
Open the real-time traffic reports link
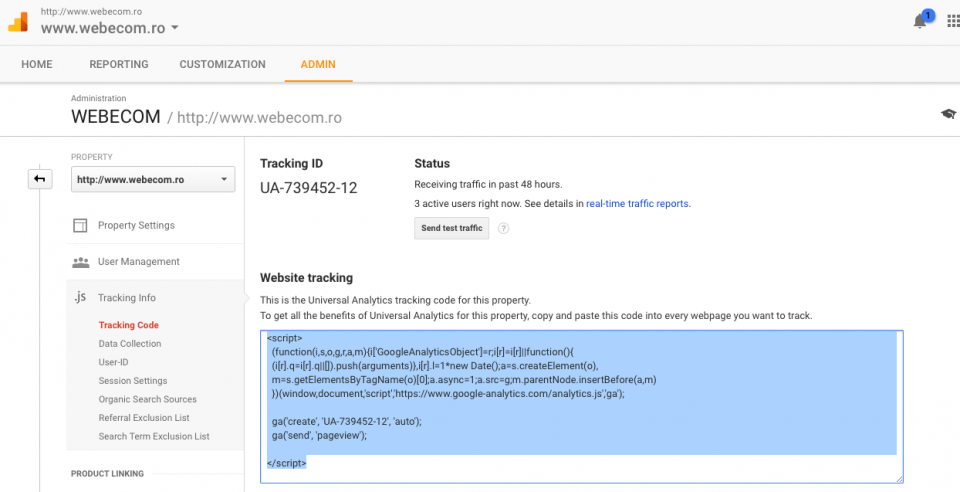pos(637,203)
